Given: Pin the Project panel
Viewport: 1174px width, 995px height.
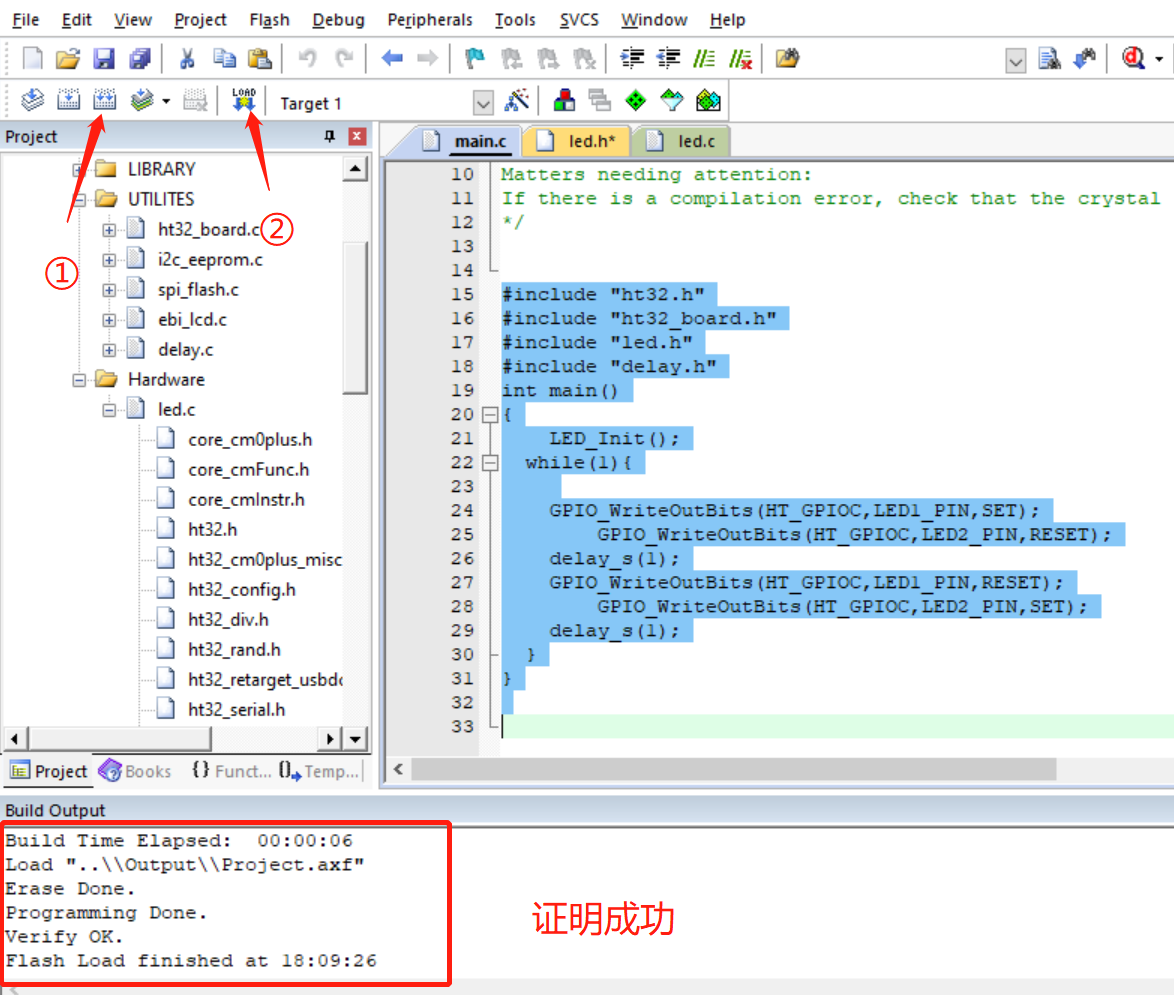Looking at the screenshot, I should click(x=329, y=136).
